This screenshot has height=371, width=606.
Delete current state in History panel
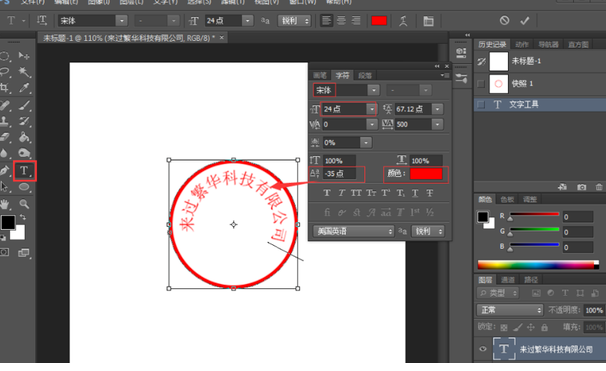pos(599,187)
